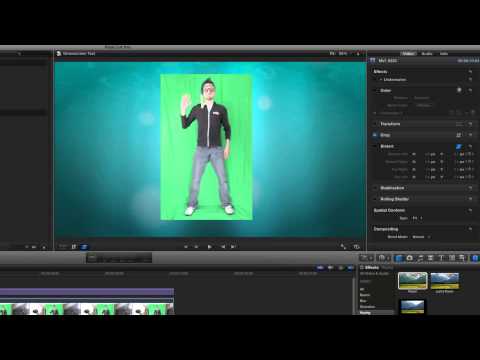Image resolution: width=480 pixels, height=360 pixels.
Task: Open the Blend Mode dropdown under Compositing
Action: (x=421, y=237)
